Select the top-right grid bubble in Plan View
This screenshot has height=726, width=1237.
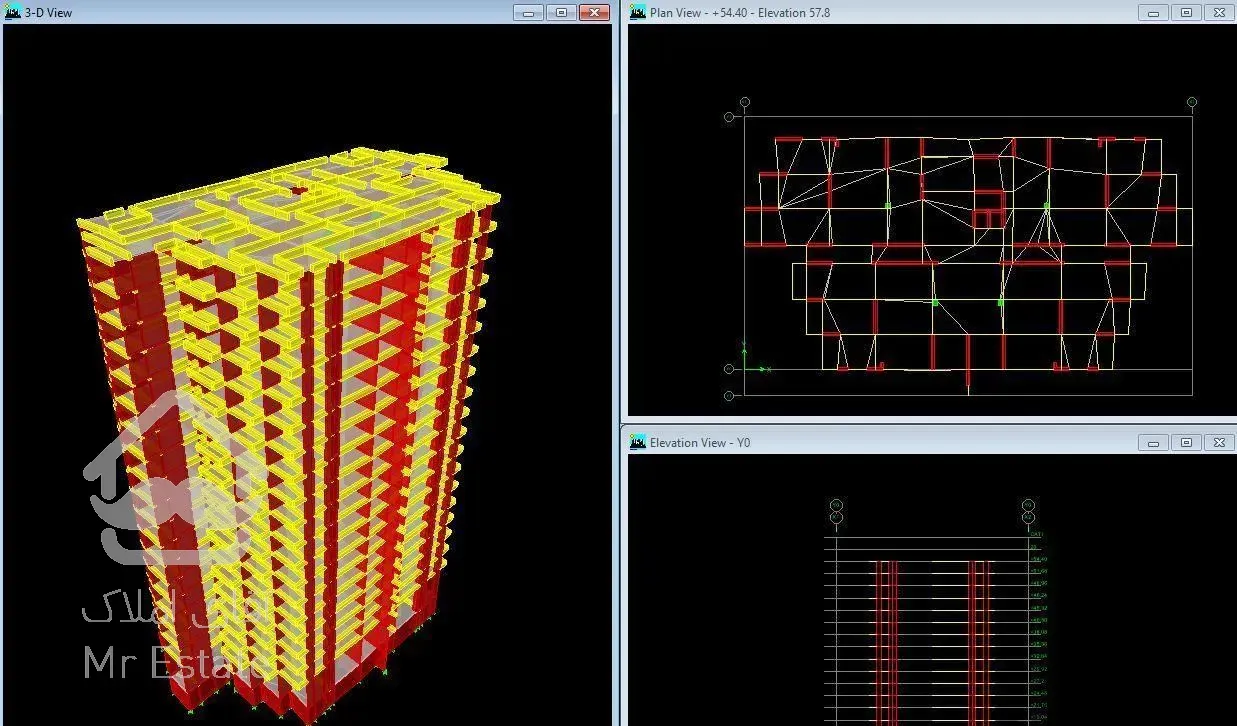(x=1192, y=102)
